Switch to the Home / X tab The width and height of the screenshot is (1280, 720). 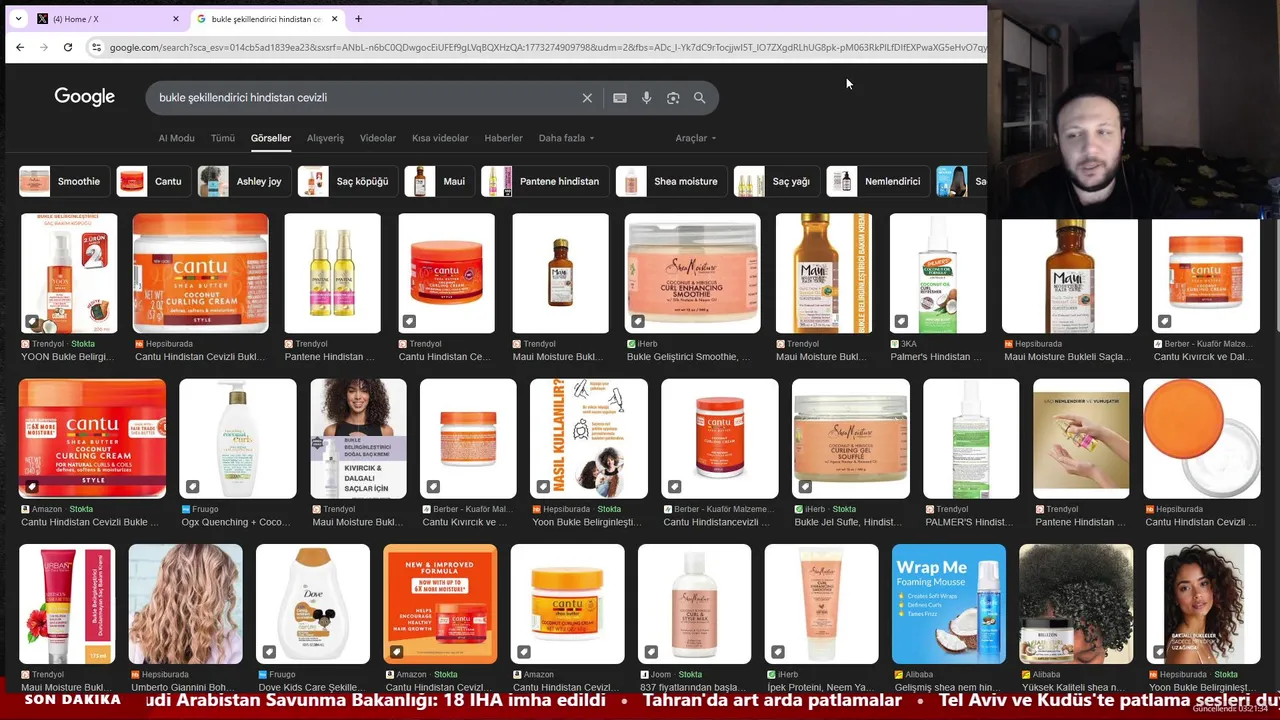108,19
